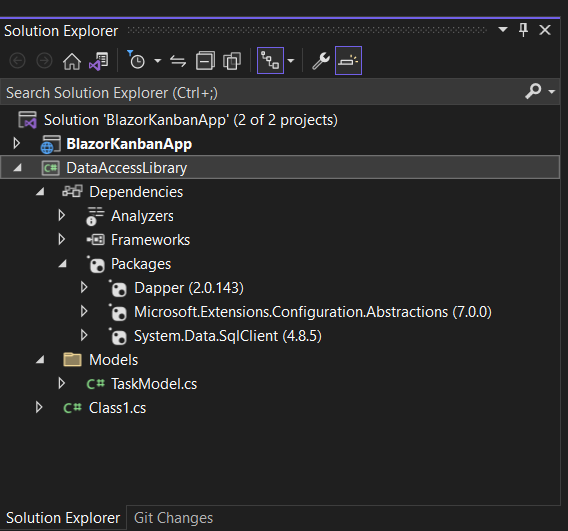Select Dapper (2.0.143) package
Image resolution: width=568 pixels, height=531 pixels.
coord(189,288)
